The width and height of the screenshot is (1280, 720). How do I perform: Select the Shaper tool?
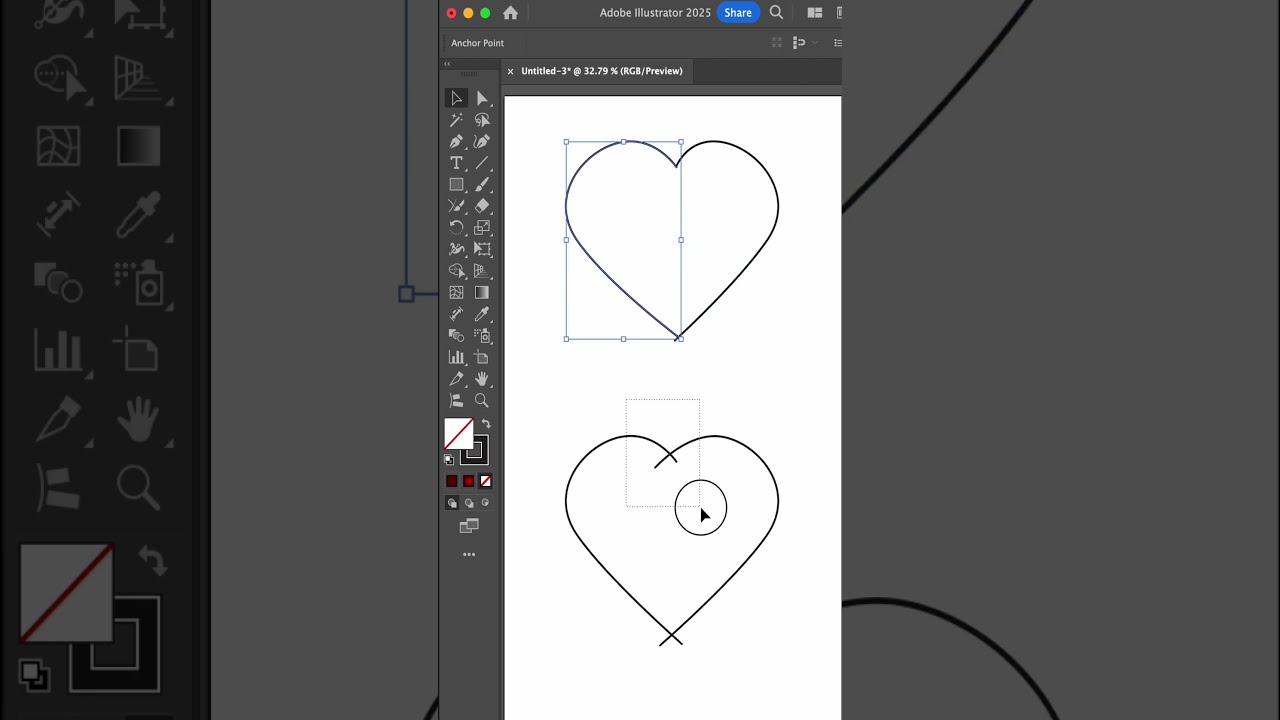[x=456, y=206]
